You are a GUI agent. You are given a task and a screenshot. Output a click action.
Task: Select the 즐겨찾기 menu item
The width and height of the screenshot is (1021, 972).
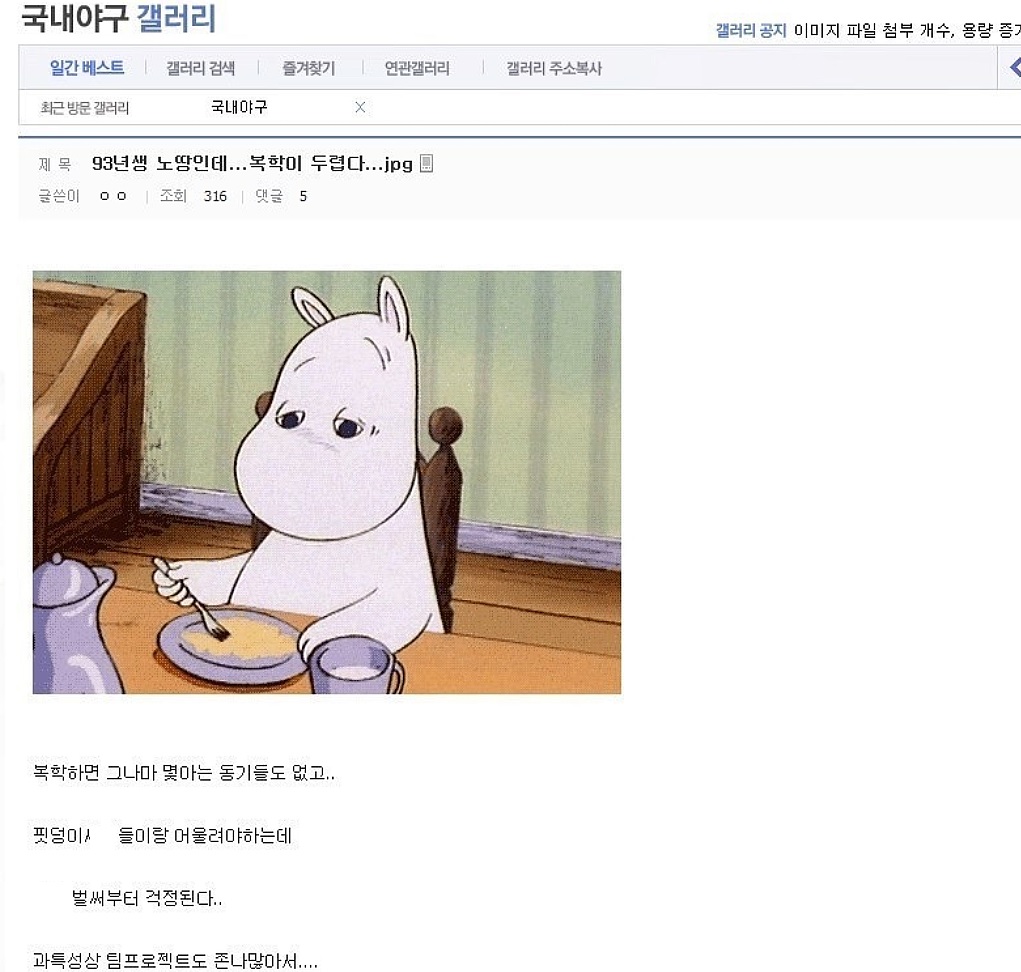(x=309, y=68)
